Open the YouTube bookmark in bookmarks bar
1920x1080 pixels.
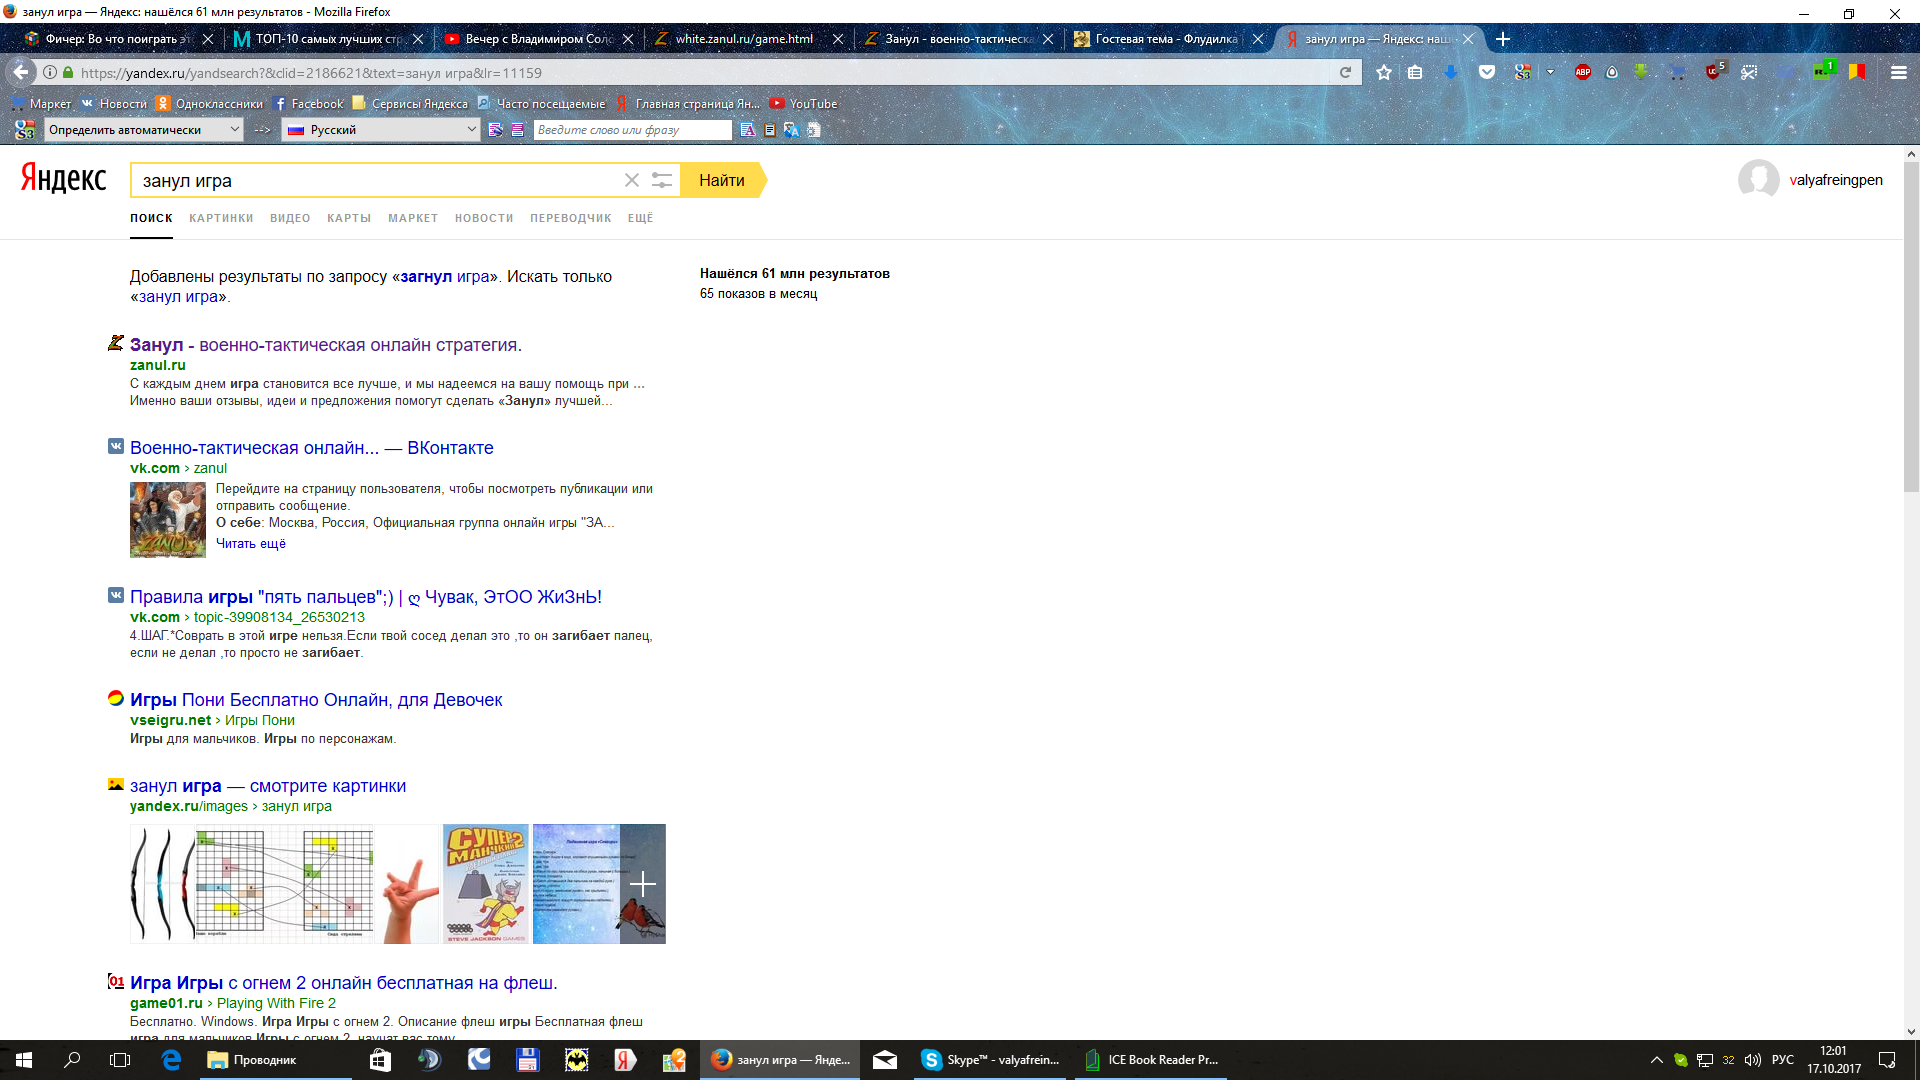(x=803, y=103)
